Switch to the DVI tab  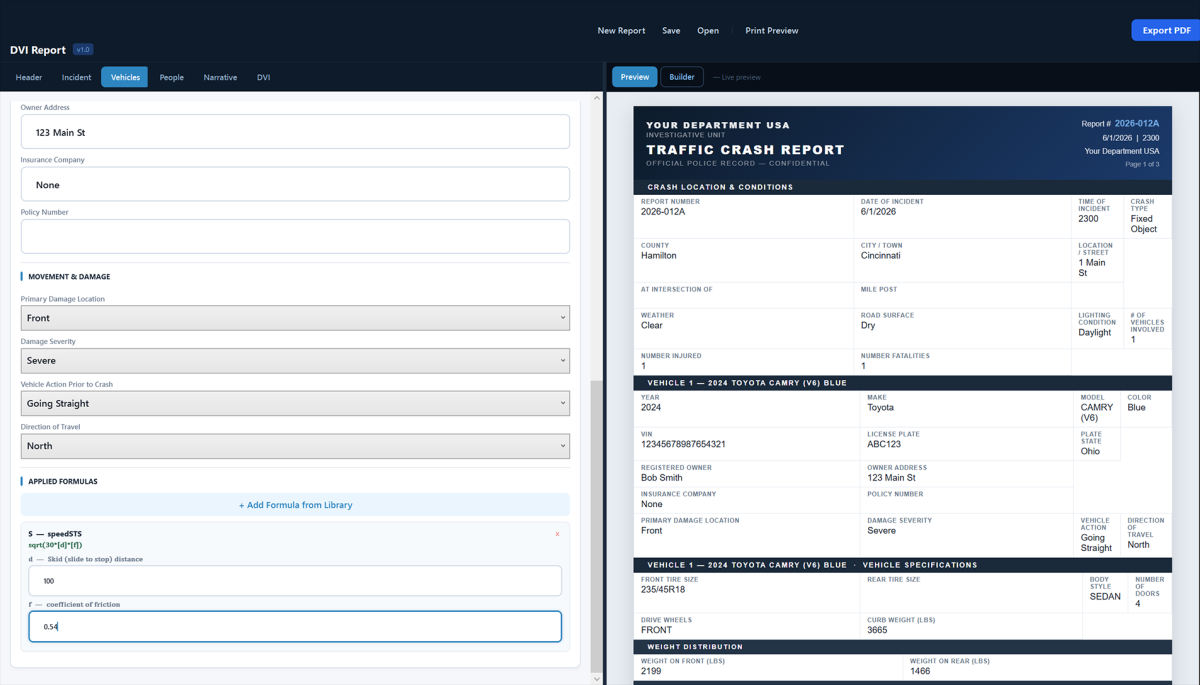click(263, 77)
